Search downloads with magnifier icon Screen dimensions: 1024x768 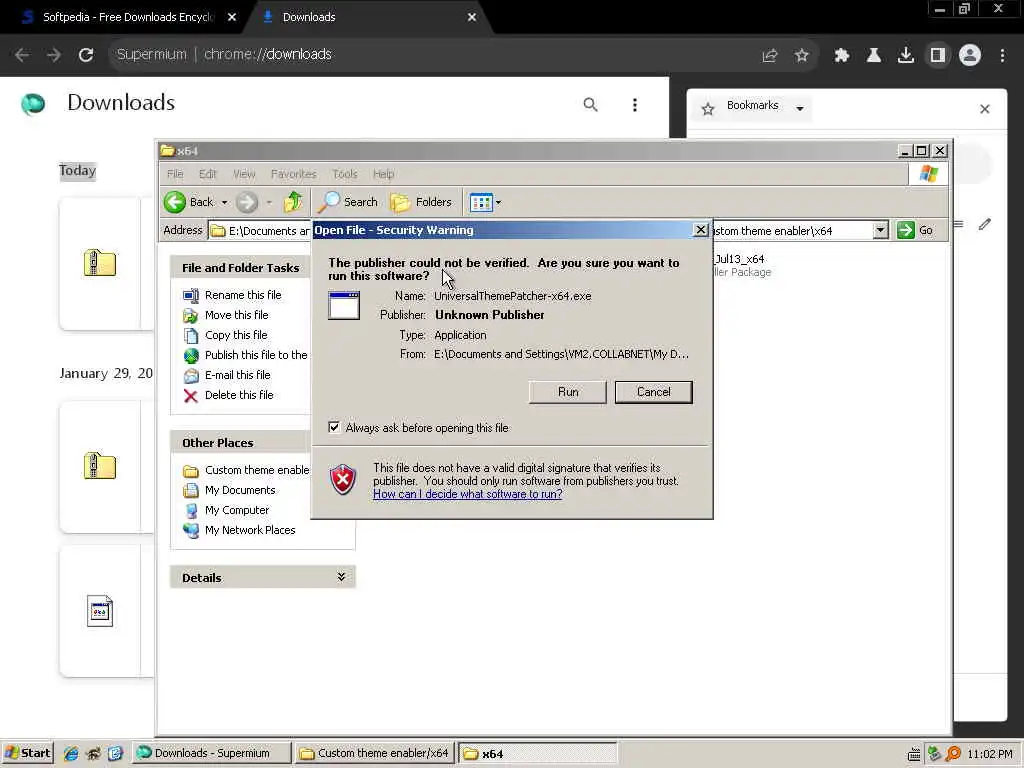click(x=590, y=104)
